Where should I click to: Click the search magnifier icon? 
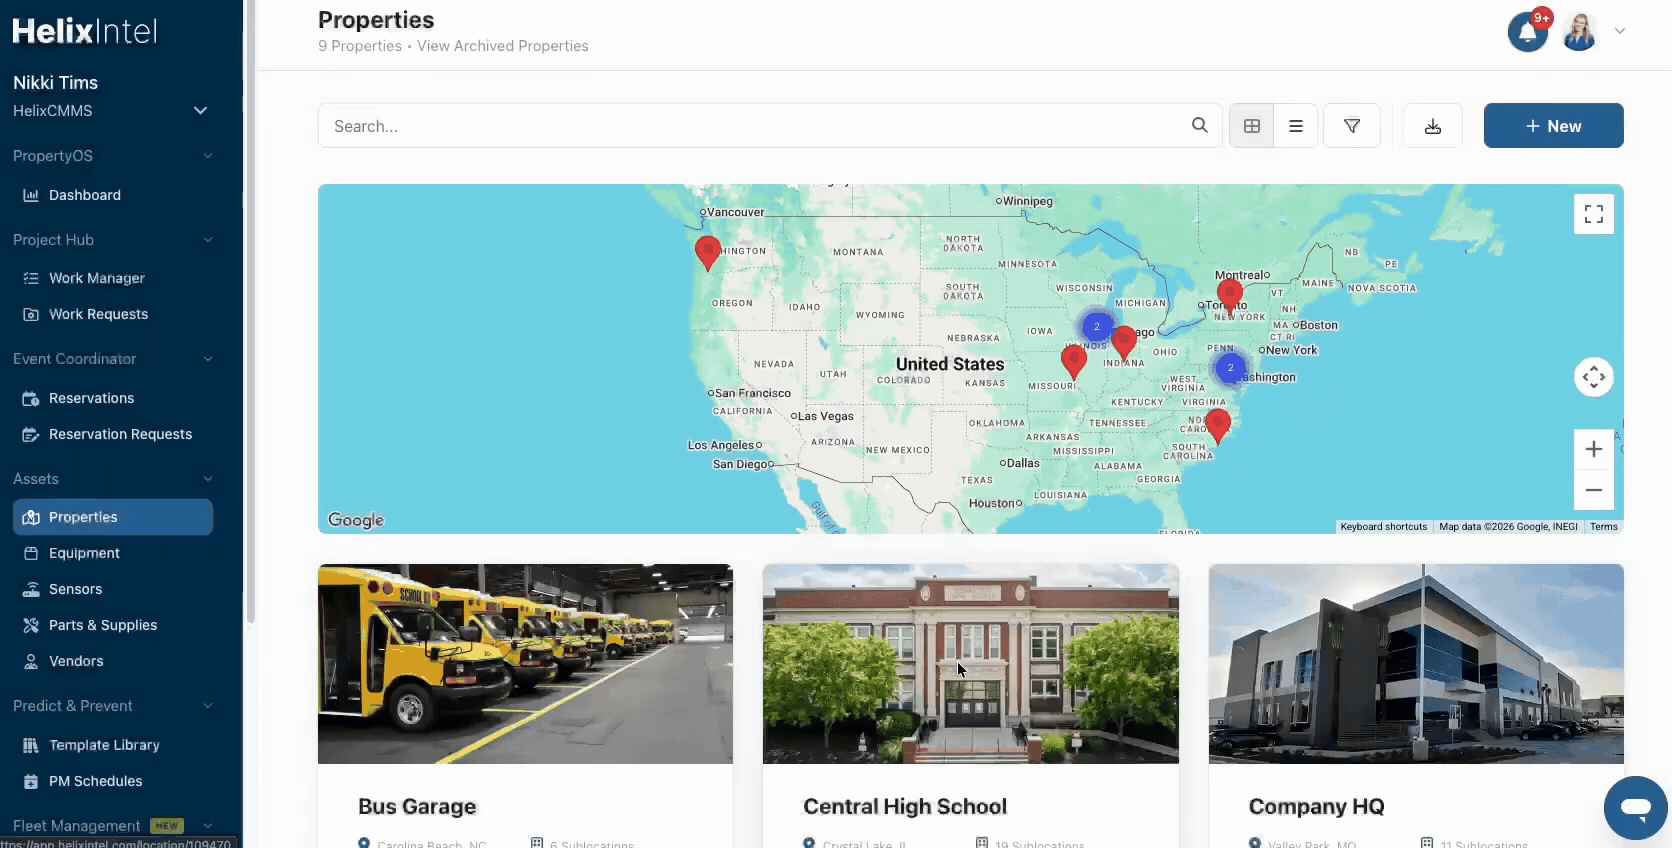(x=1200, y=125)
